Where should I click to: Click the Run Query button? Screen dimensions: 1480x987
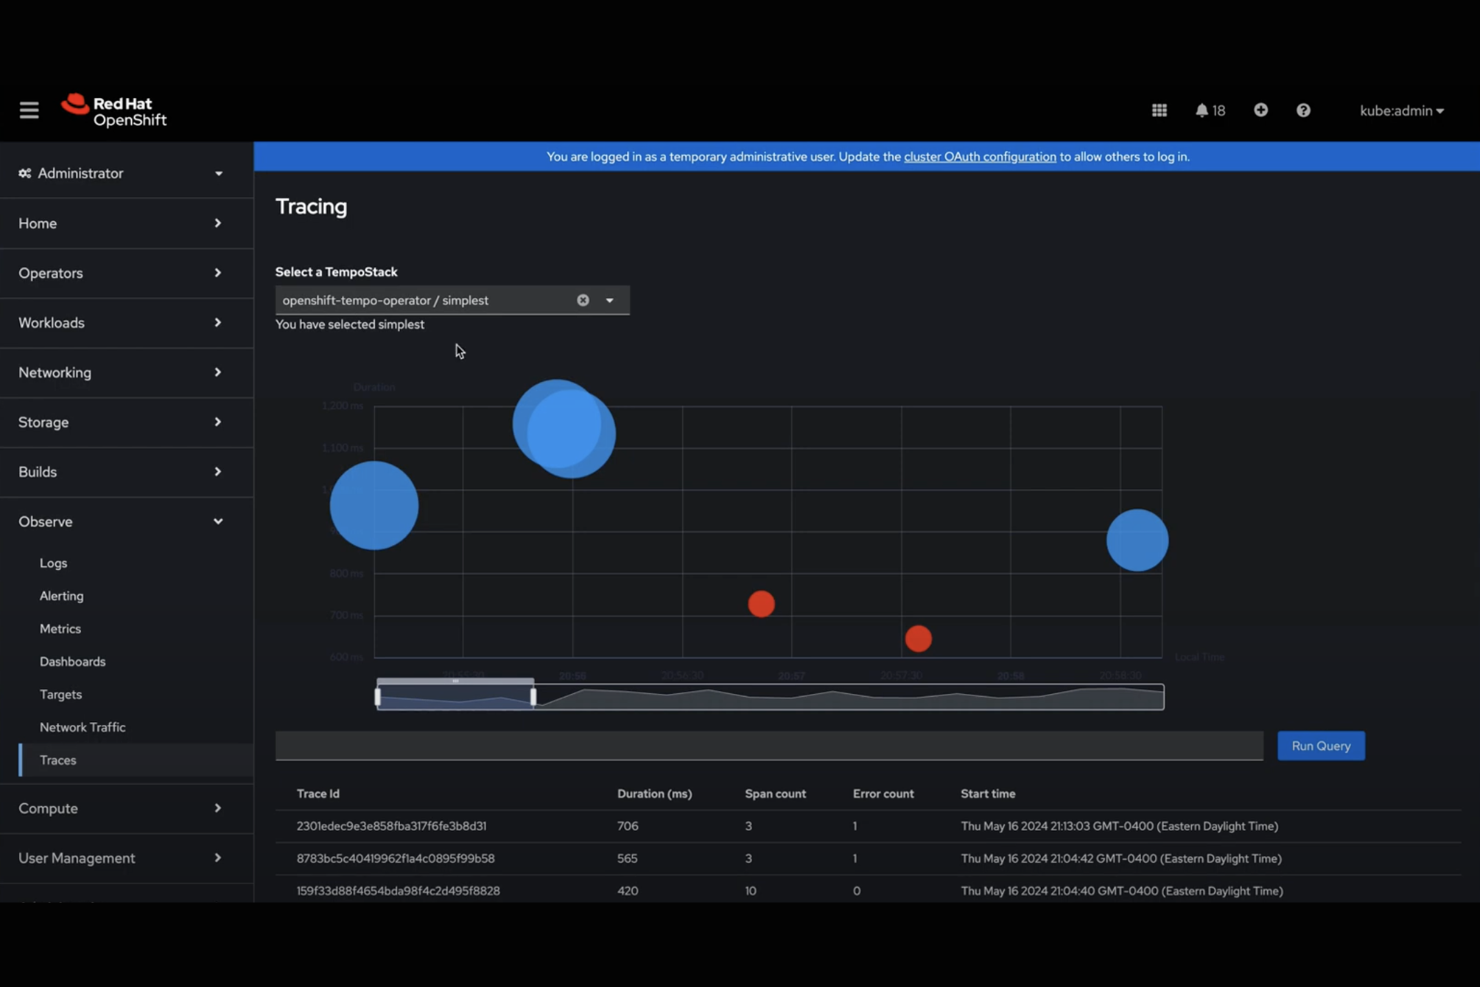click(1320, 745)
